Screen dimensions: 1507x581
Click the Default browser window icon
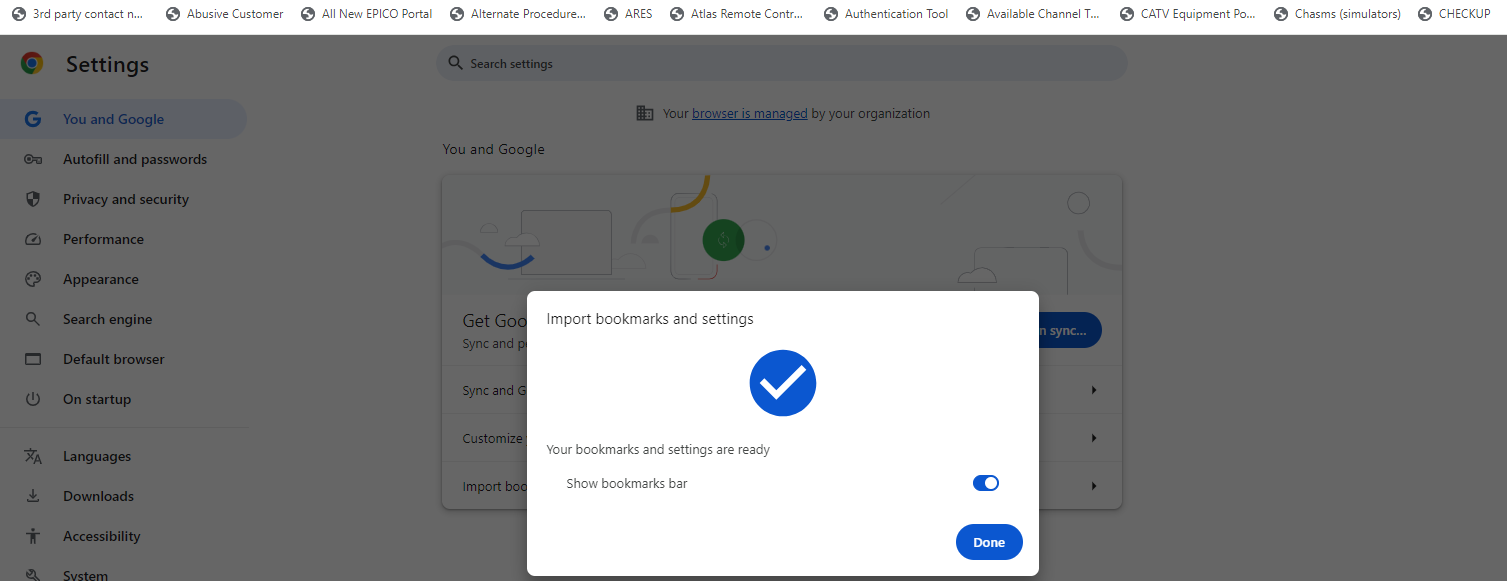(33, 359)
